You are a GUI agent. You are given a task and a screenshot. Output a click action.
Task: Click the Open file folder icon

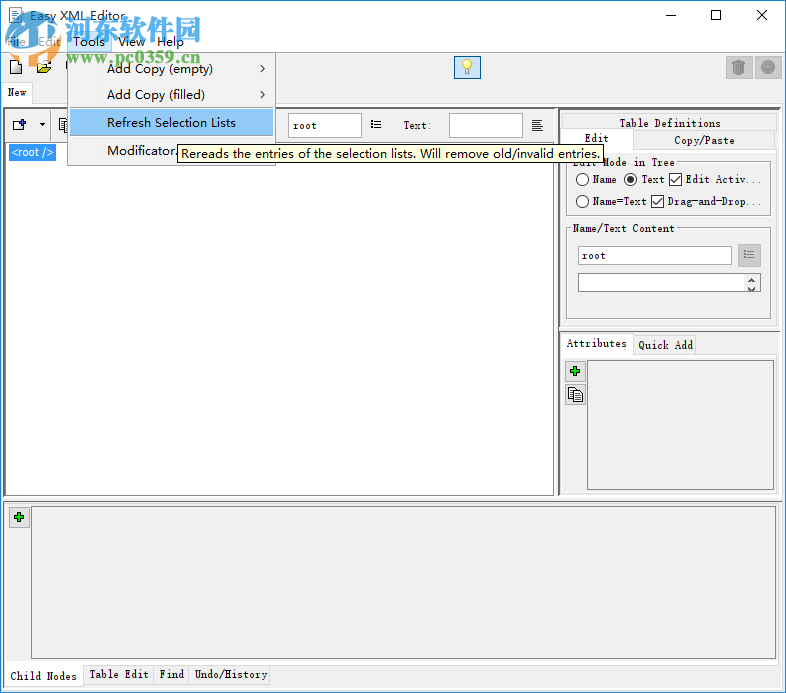pos(44,67)
